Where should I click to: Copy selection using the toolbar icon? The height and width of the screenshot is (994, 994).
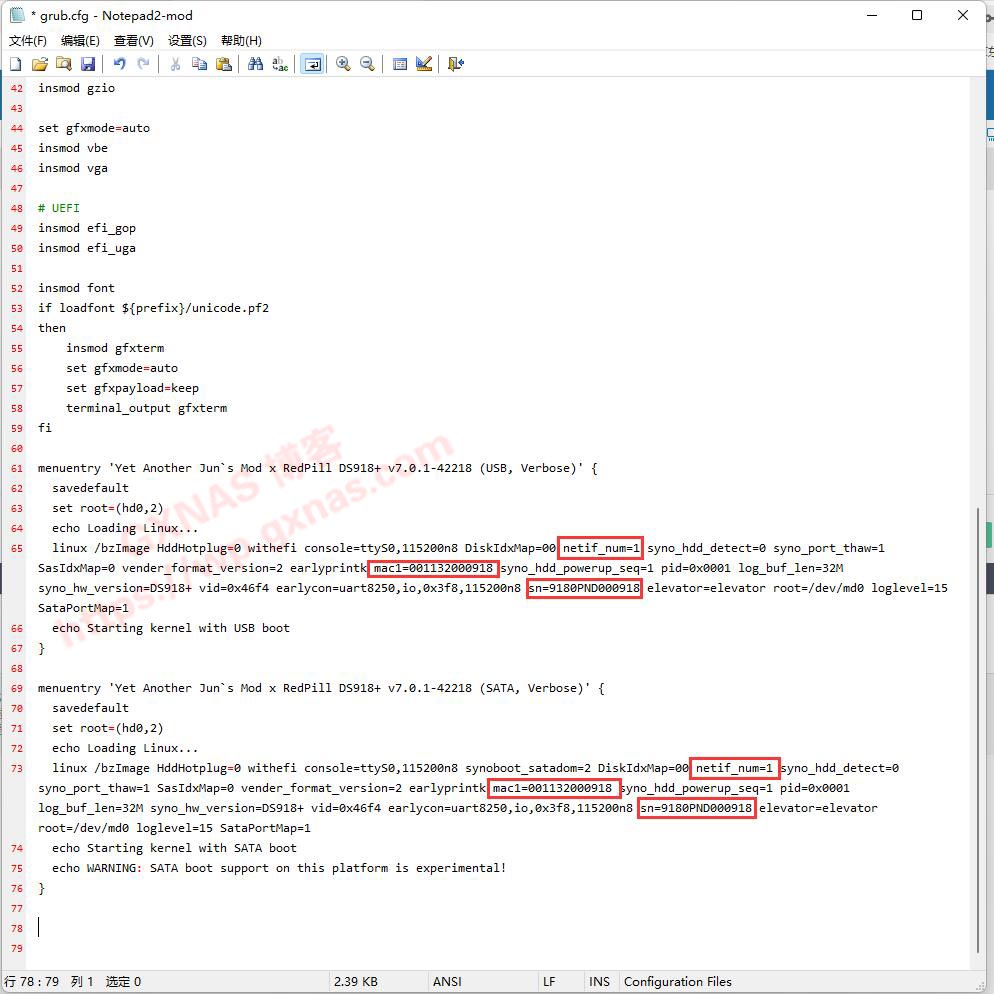199,64
